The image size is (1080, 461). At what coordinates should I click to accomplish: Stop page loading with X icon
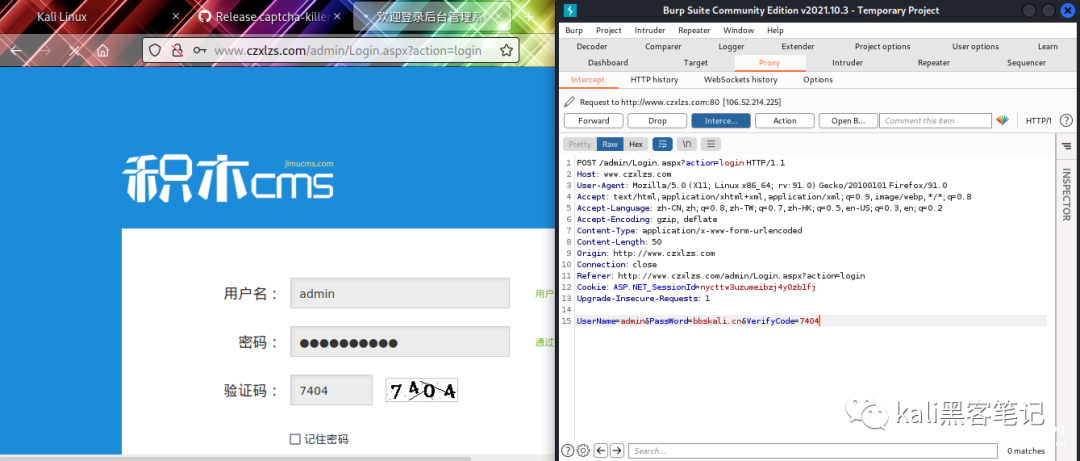tap(74, 50)
